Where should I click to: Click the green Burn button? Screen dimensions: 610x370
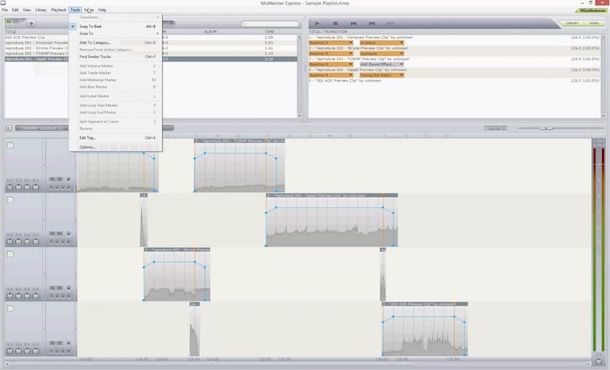(x=594, y=24)
